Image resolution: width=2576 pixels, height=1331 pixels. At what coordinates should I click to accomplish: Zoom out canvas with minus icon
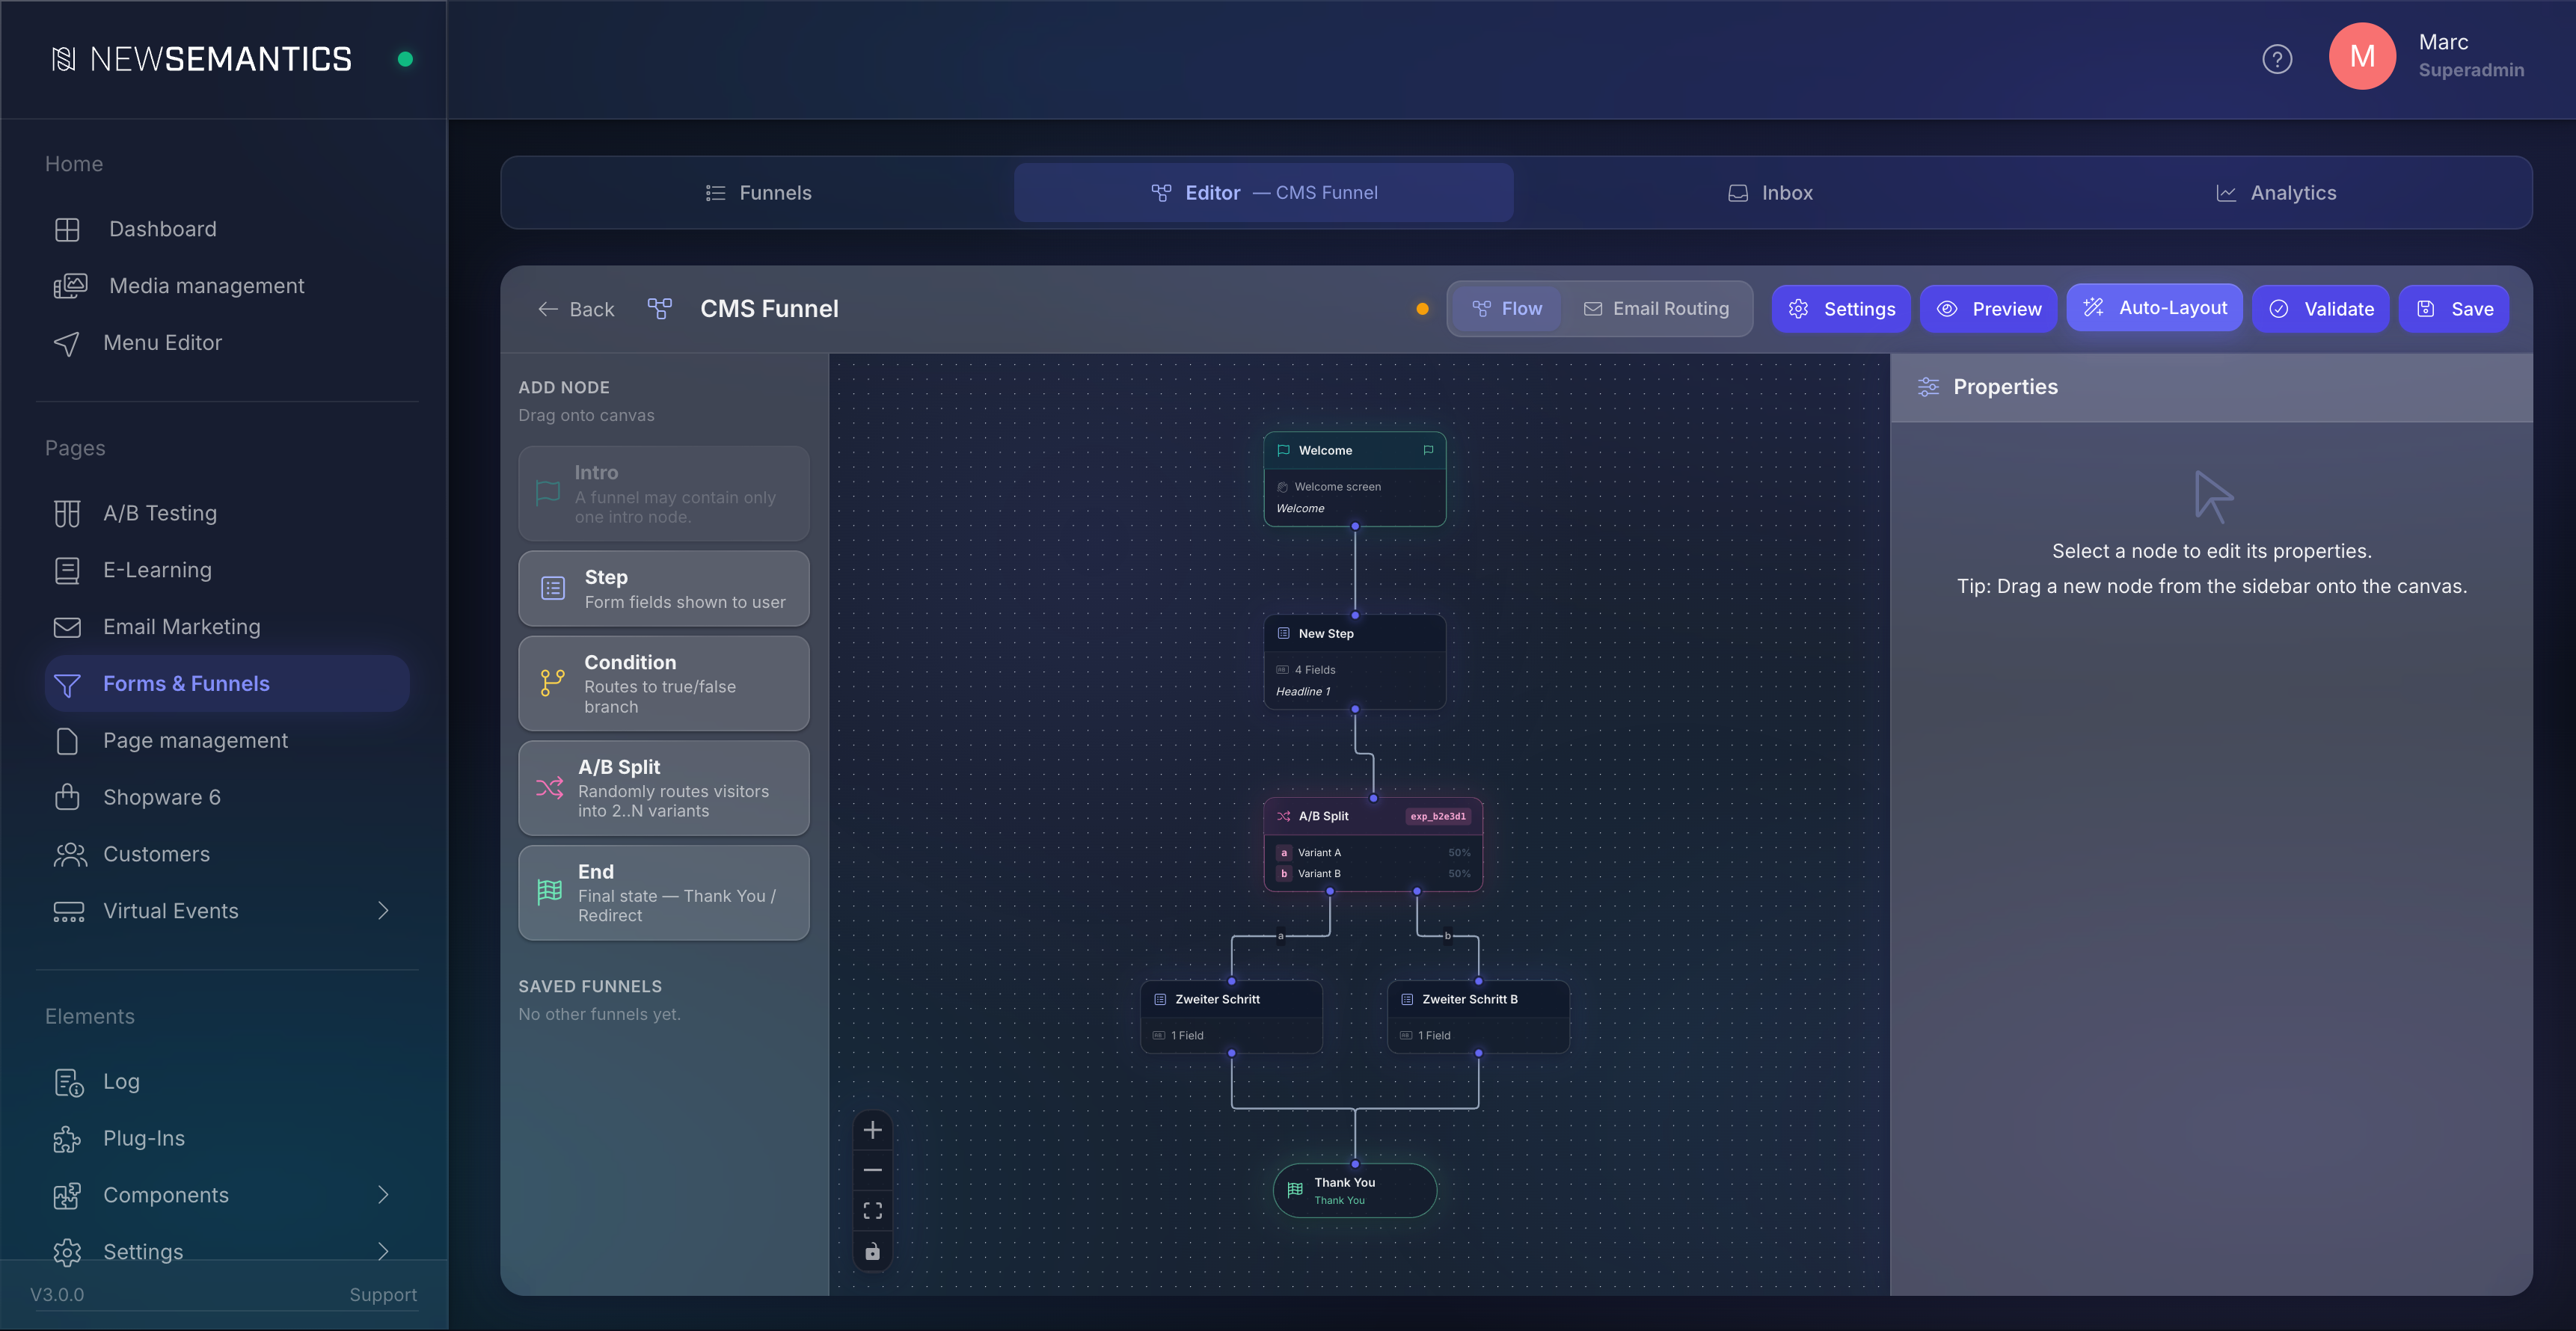(x=873, y=1170)
